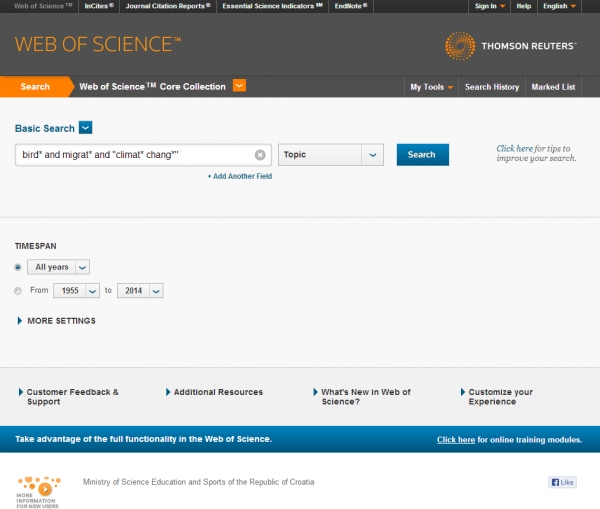Clear the search query with the X icon
Screen dimensions: 600x509
[x=260, y=155]
